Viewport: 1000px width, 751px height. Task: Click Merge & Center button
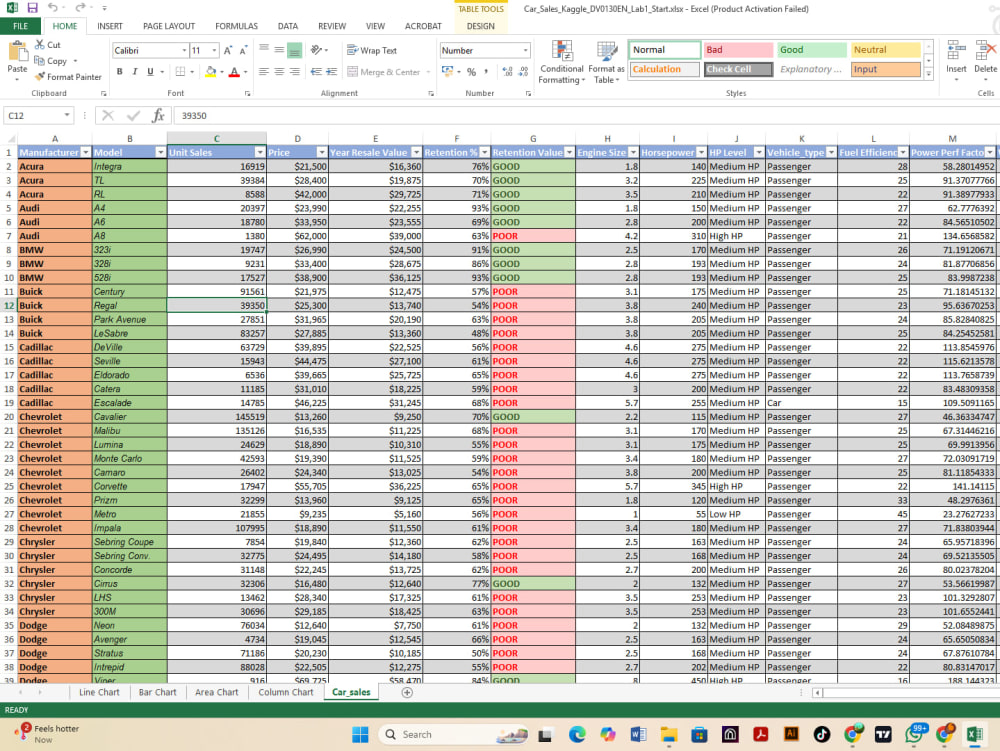coord(389,72)
